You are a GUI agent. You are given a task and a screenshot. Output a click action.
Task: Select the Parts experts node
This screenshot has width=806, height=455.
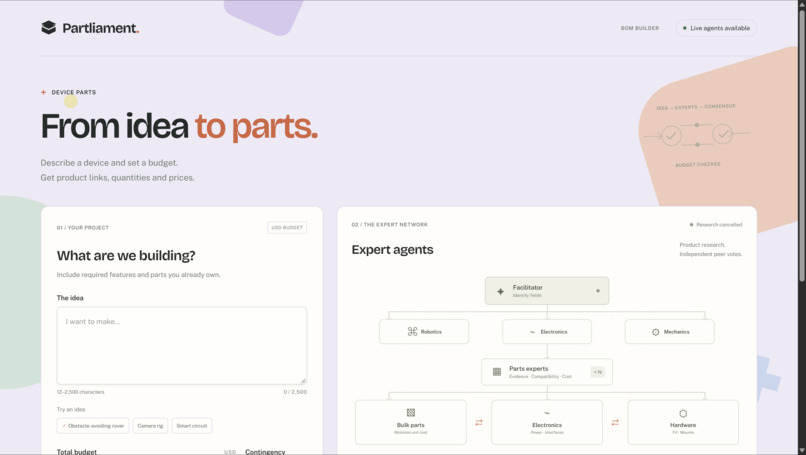click(547, 372)
